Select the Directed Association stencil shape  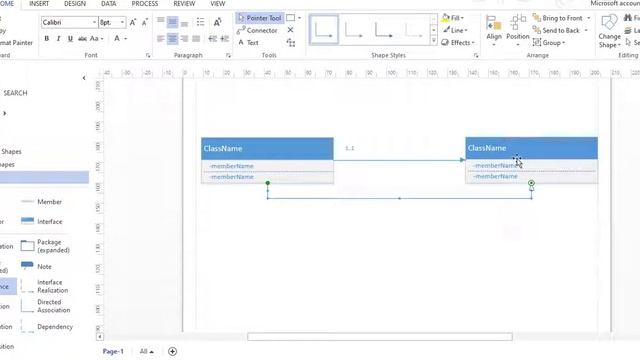coord(45,306)
